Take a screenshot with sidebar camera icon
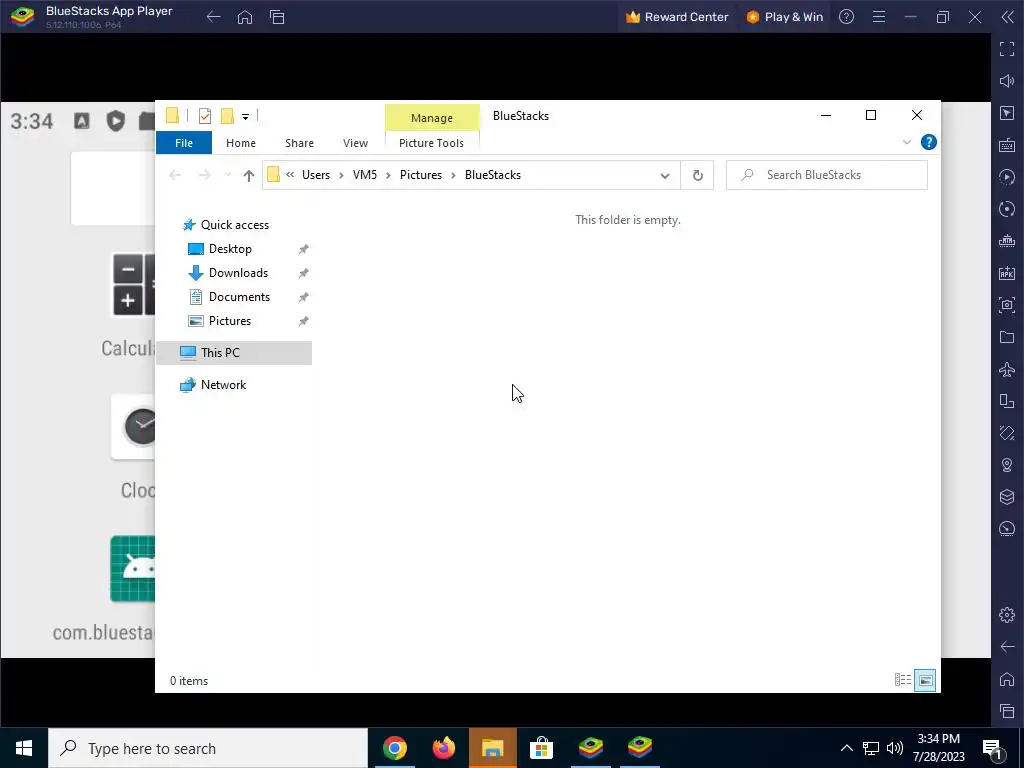Viewport: 1024px width, 768px height. (1007, 305)
